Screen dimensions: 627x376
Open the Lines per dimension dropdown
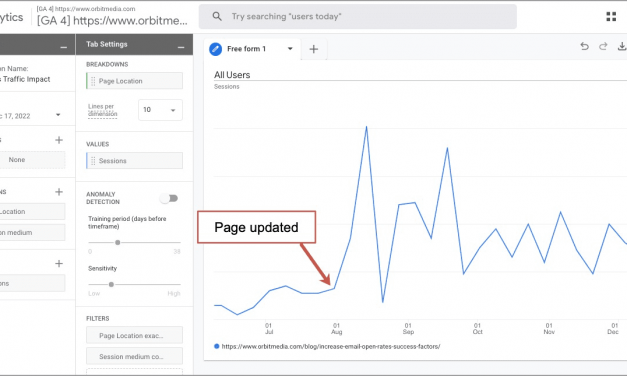coord(160,110)
